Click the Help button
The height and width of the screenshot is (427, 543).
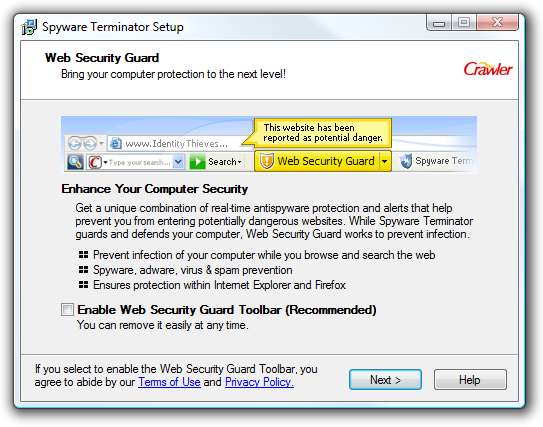(x=470, y=380)
